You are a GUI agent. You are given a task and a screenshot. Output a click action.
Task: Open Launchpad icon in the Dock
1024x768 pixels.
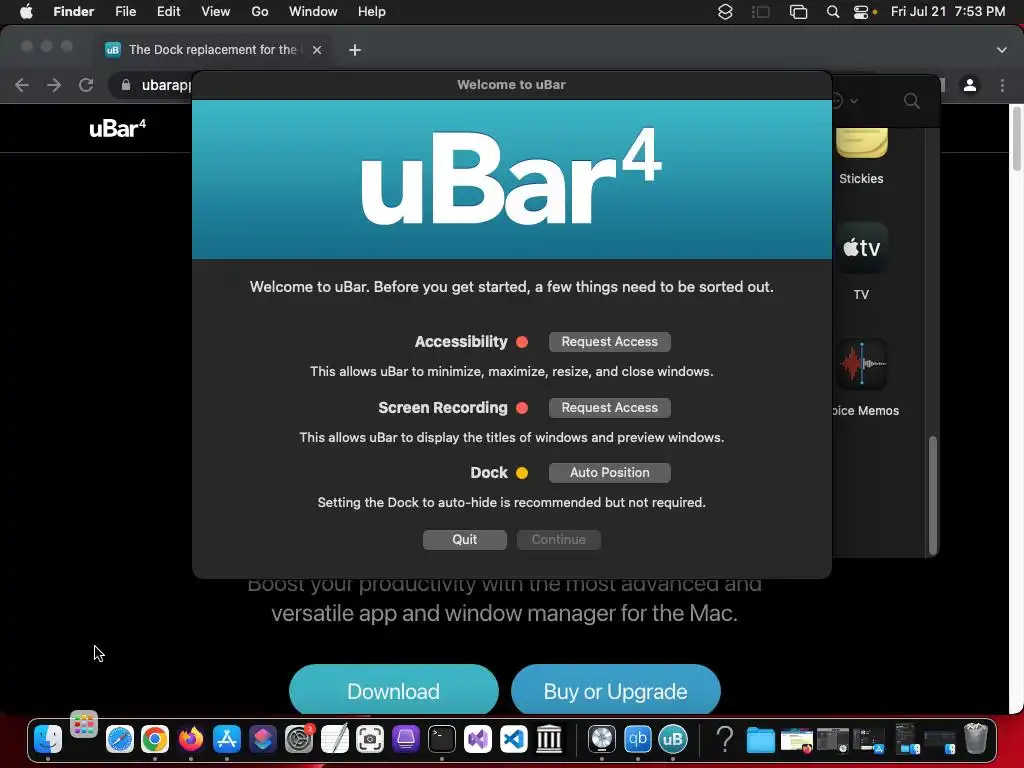84,725
